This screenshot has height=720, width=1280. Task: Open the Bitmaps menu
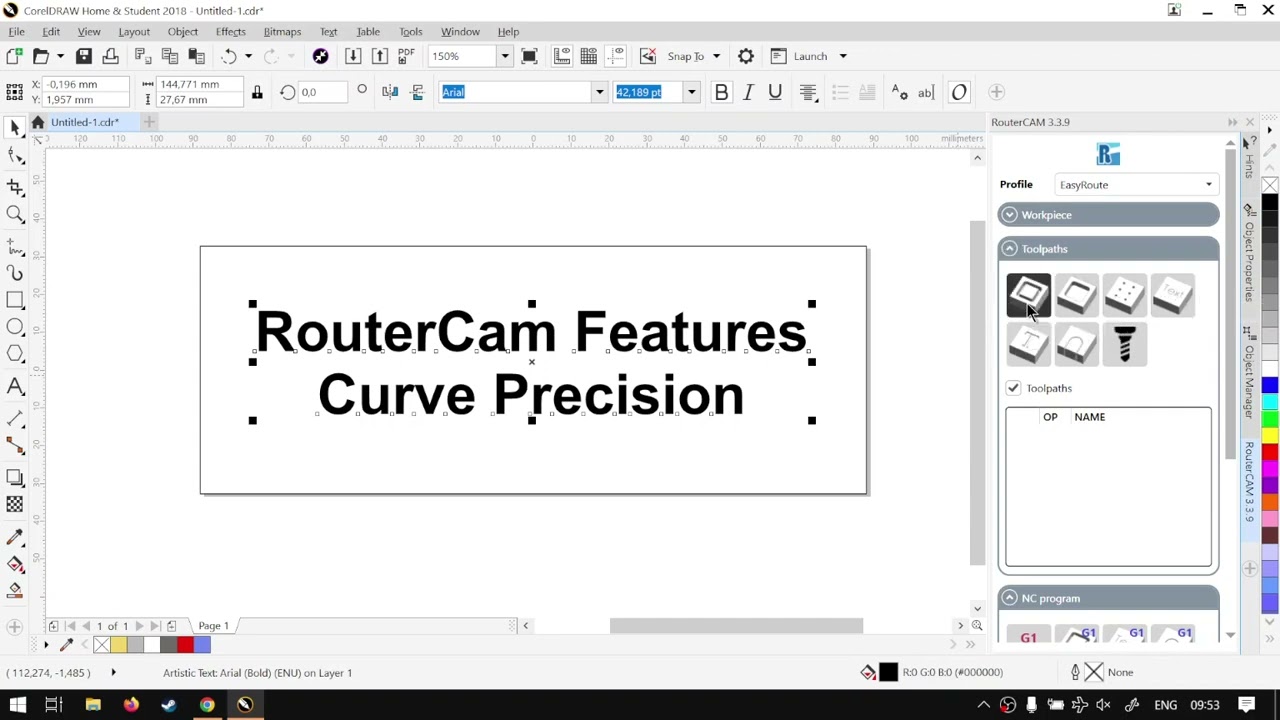click(x=282, y=32)
